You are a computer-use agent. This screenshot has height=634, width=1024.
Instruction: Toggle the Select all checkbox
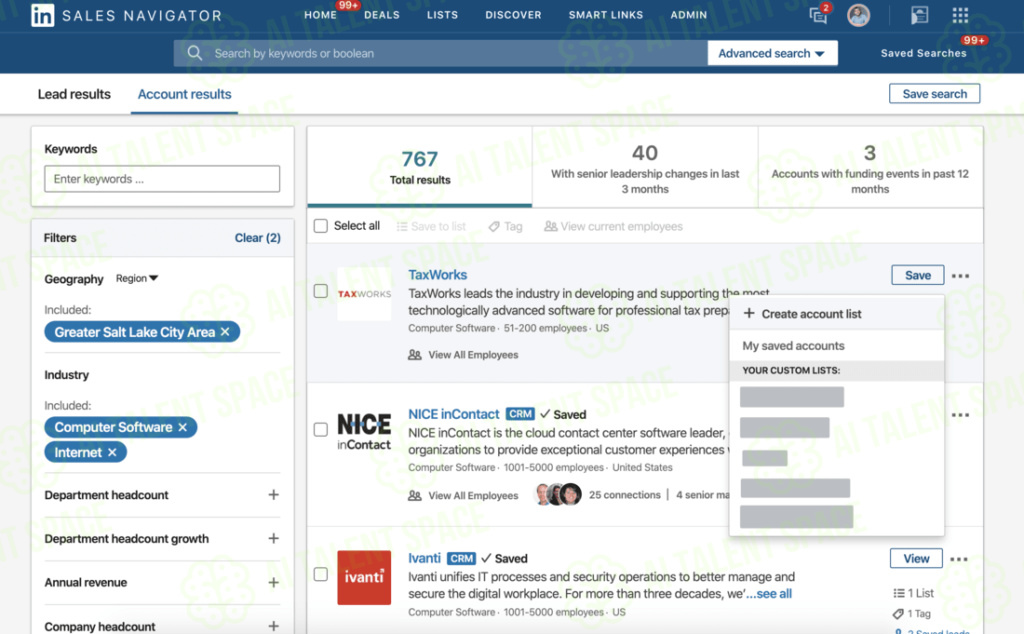pyautogui.click(x=321, y=226)
